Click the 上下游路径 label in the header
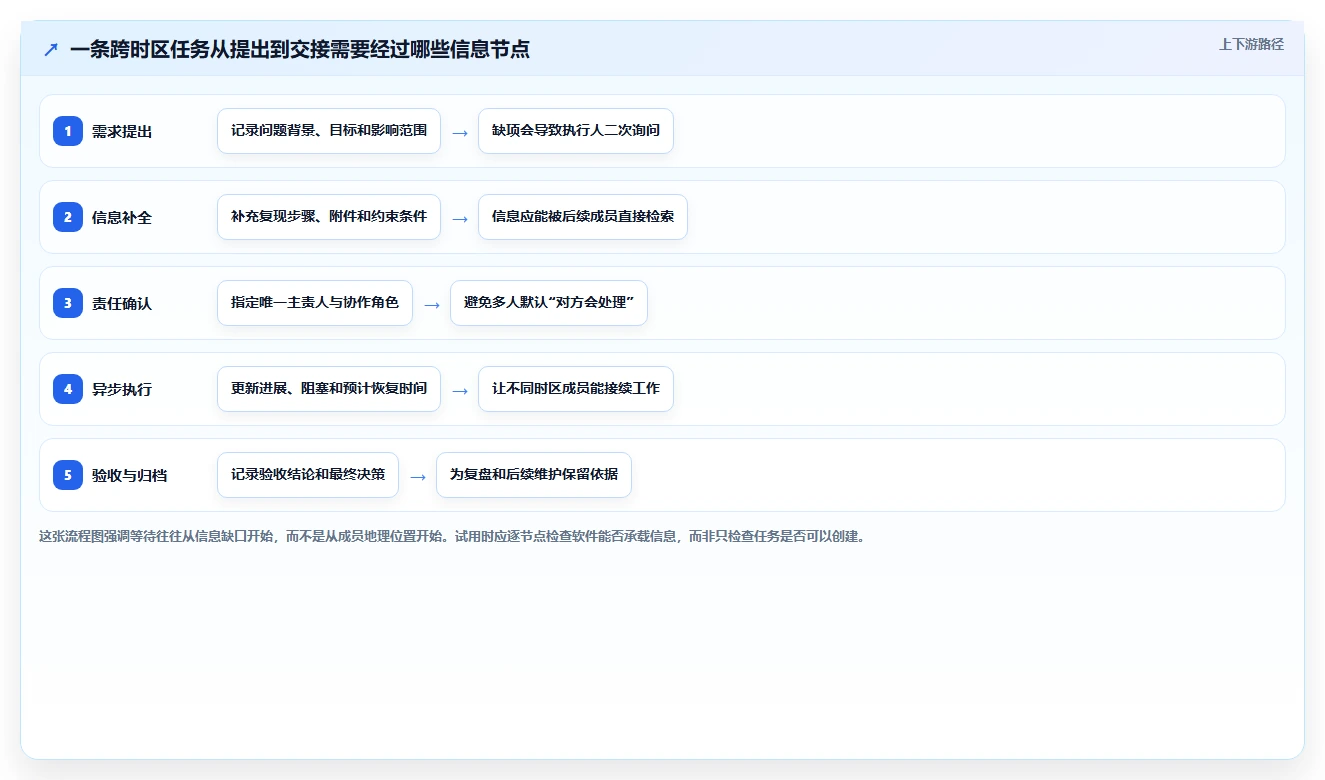This screenshot has width=1325, height=780. click(1251, 44)
